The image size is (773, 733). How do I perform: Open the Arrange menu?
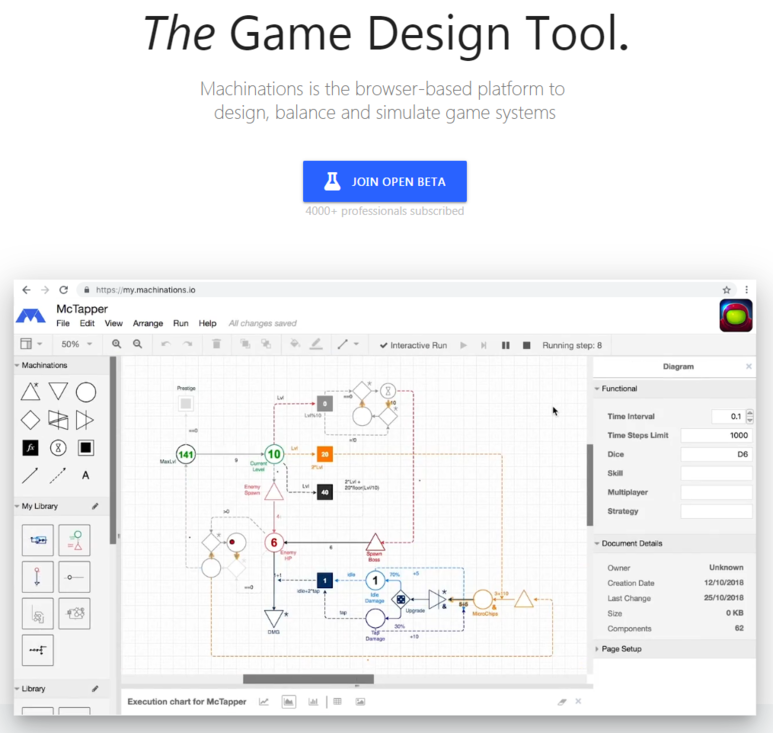point(147,323)
